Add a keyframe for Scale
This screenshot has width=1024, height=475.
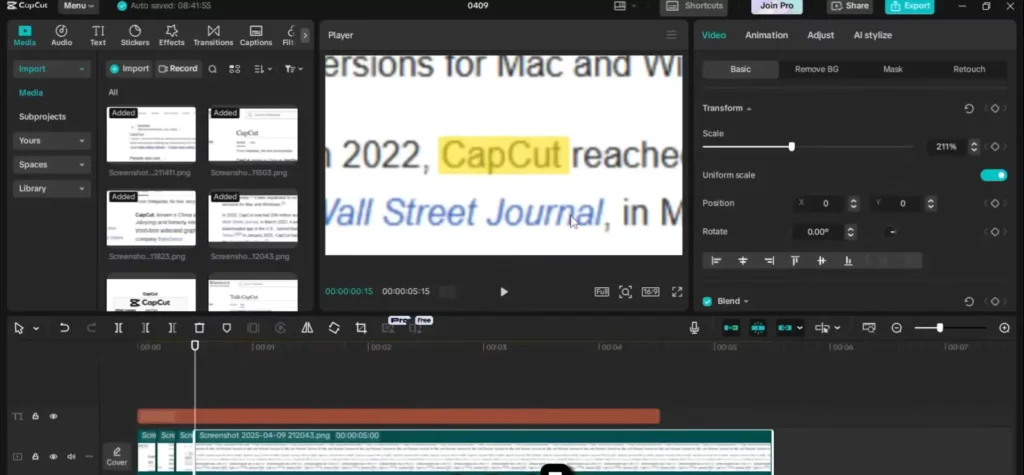point(995,147)
